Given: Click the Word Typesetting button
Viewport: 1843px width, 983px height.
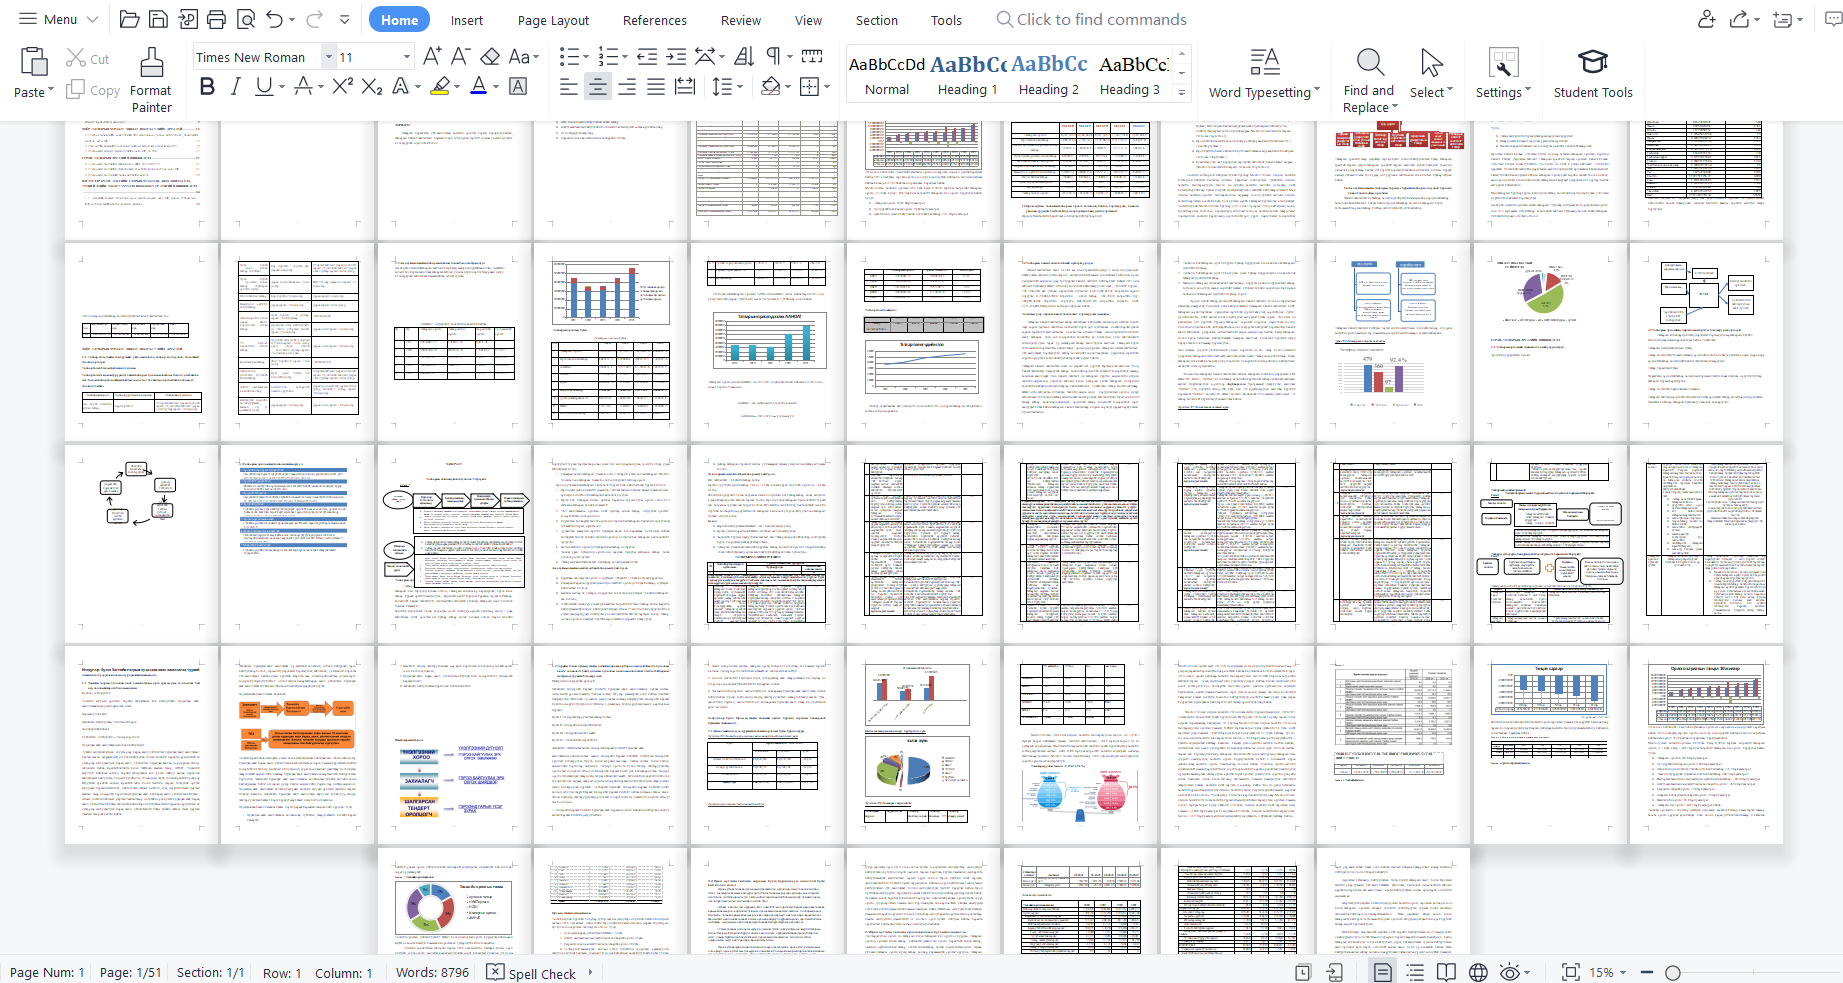Looking at the screenshot, I should point(1264,75).
